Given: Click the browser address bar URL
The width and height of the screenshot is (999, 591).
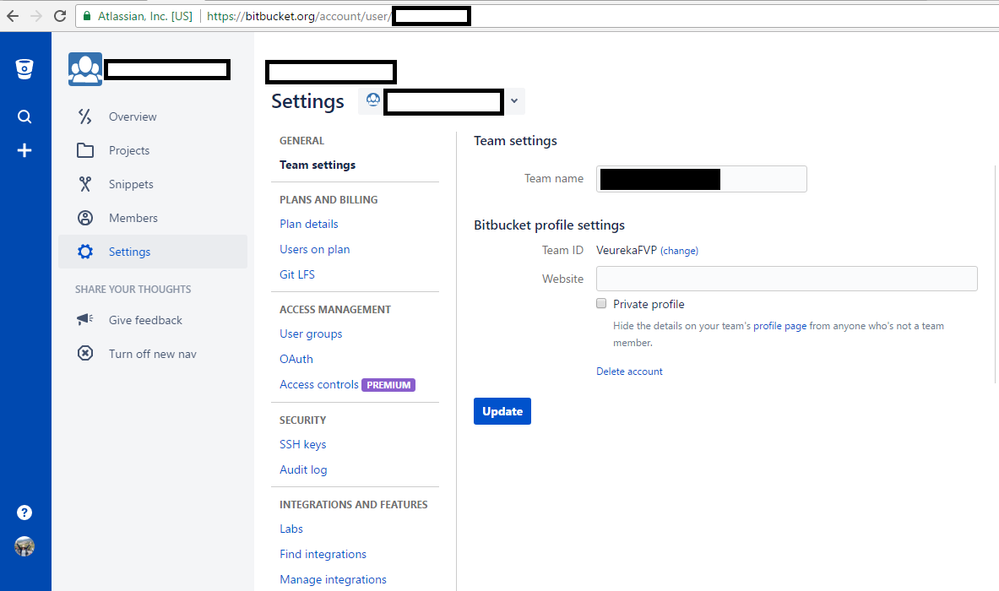Looking at the screenshot, I should (x=299, y=16).
